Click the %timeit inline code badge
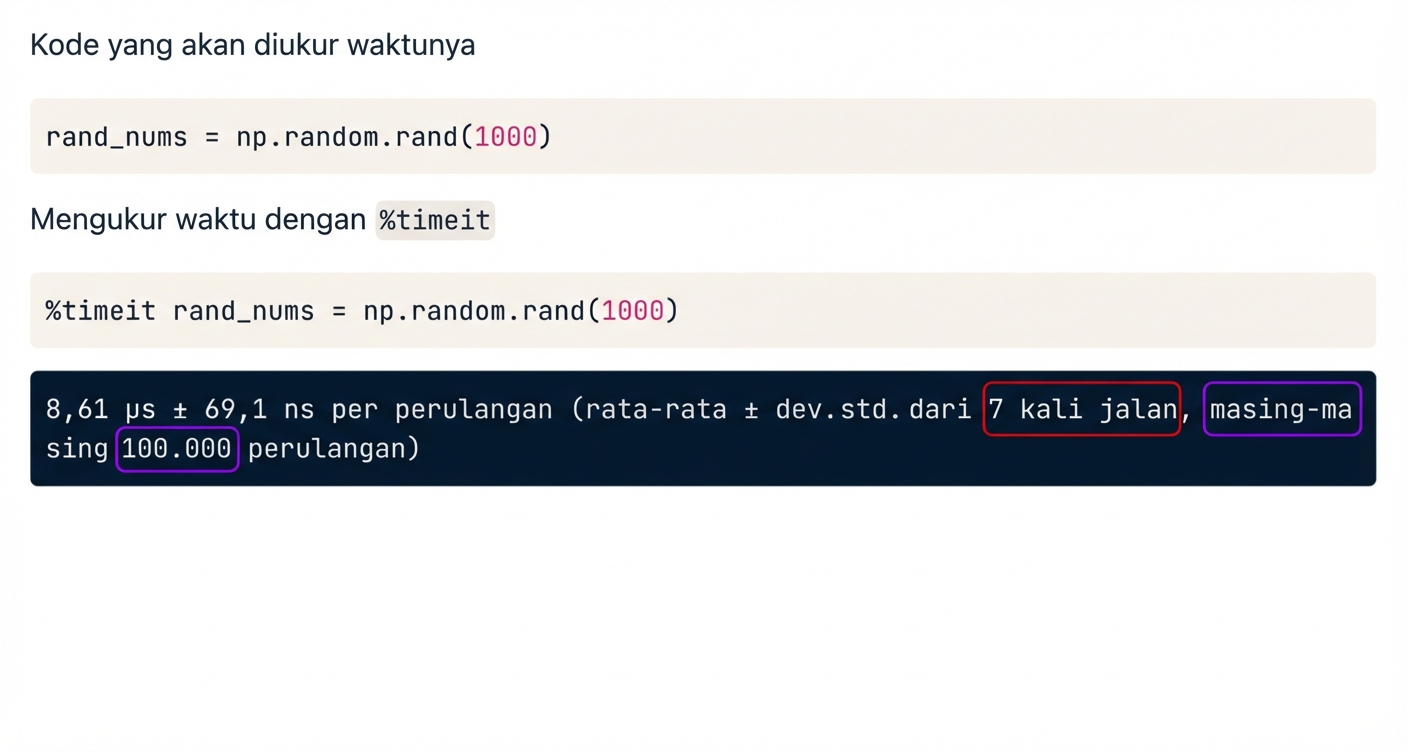This screenshot has width=1408, height=752. point(434,220)
